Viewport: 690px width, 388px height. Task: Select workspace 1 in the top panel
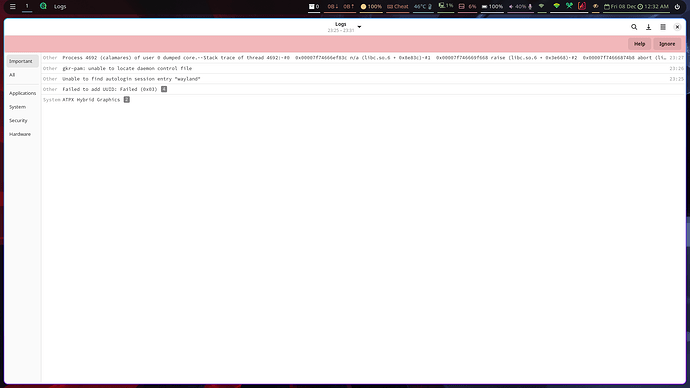pos(27,6)
